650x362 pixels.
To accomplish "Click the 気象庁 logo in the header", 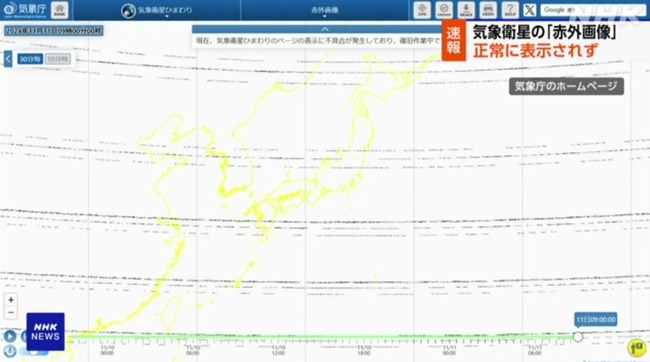I will [x=24, y=10].
